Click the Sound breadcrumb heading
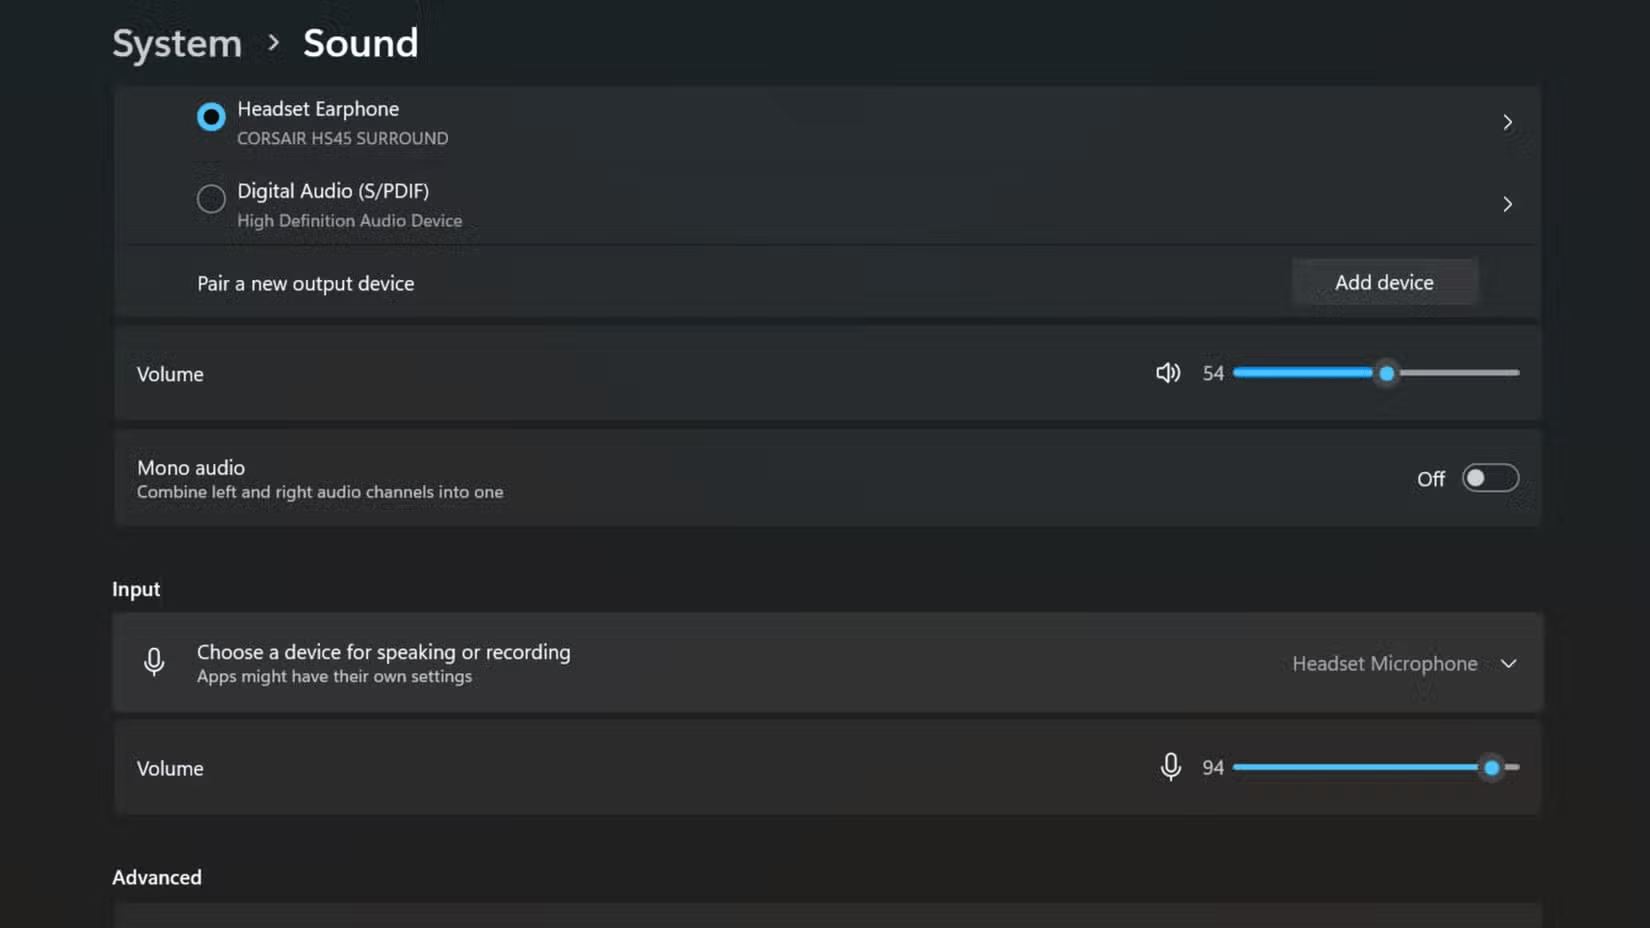Image resolution: width=1650 pixels, height=928 pixels. pos(360,43)
